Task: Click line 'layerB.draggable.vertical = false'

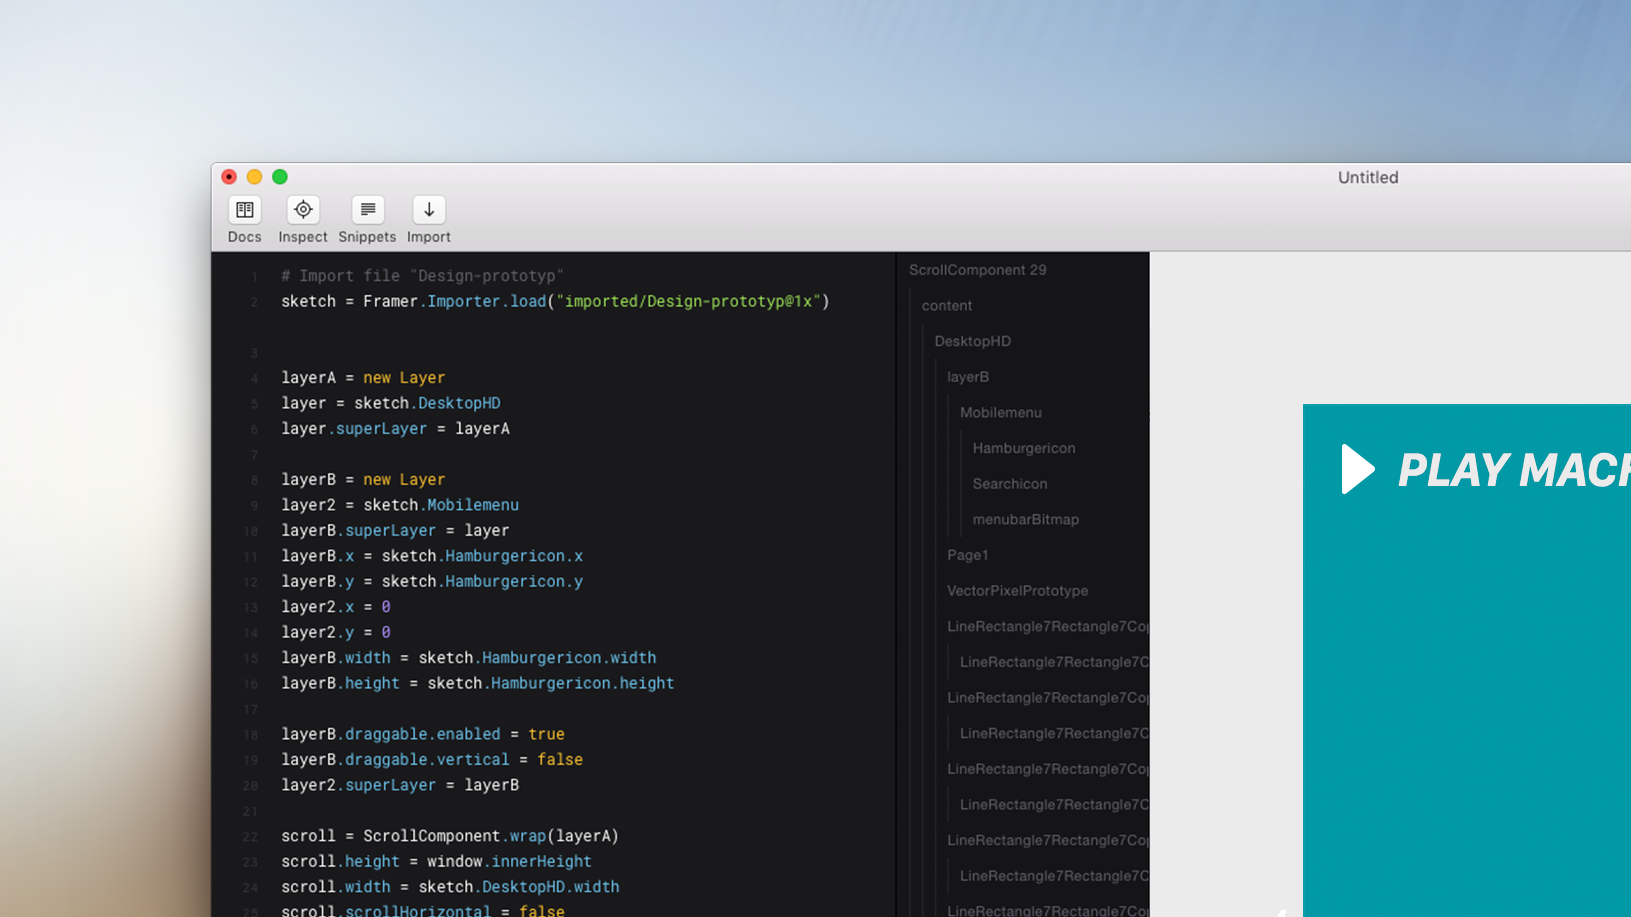Action: tap(432, 760)
